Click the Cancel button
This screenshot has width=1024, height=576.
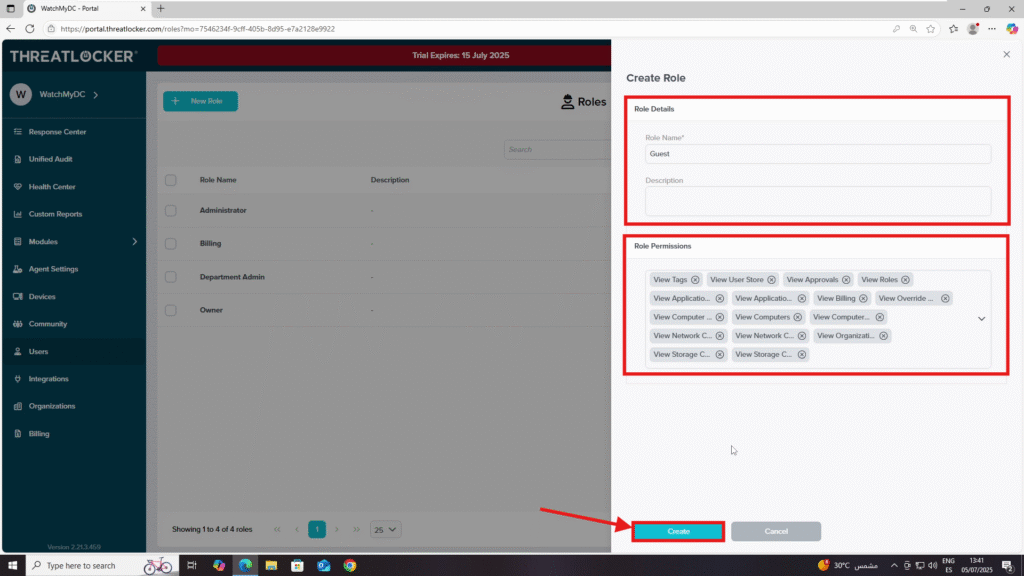coord(776,532)
